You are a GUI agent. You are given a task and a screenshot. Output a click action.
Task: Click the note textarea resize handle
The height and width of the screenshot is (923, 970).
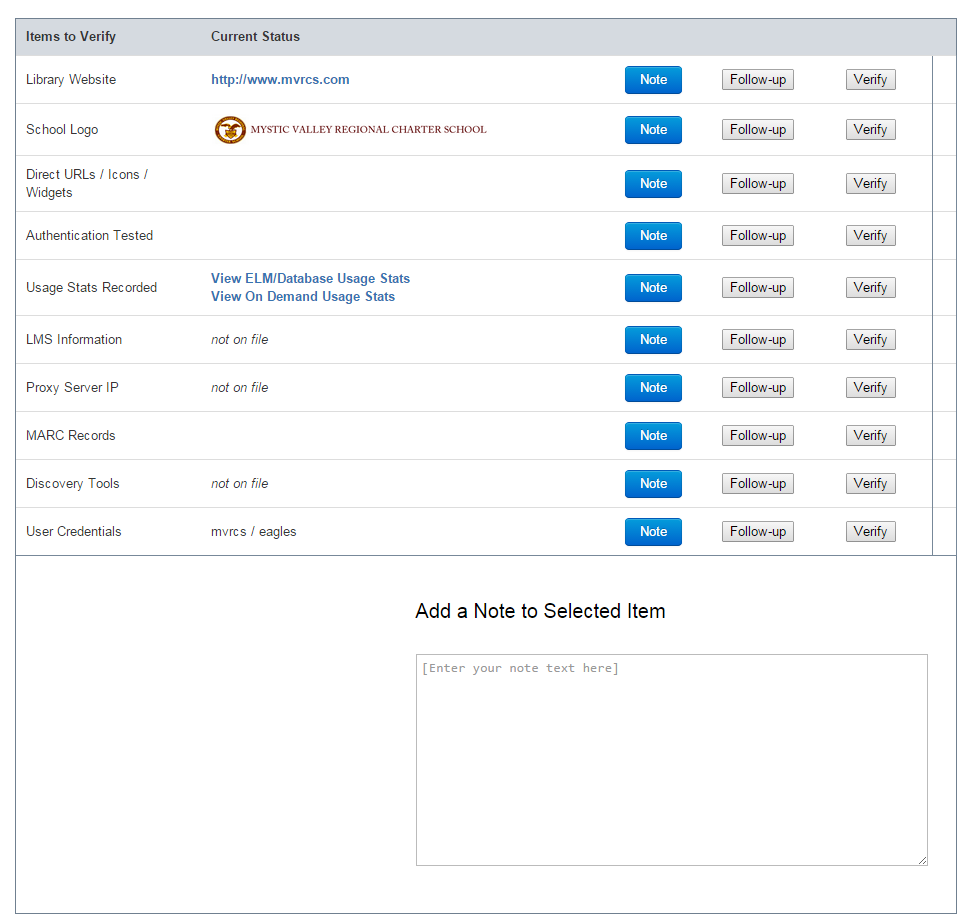(x=922, y=861)
